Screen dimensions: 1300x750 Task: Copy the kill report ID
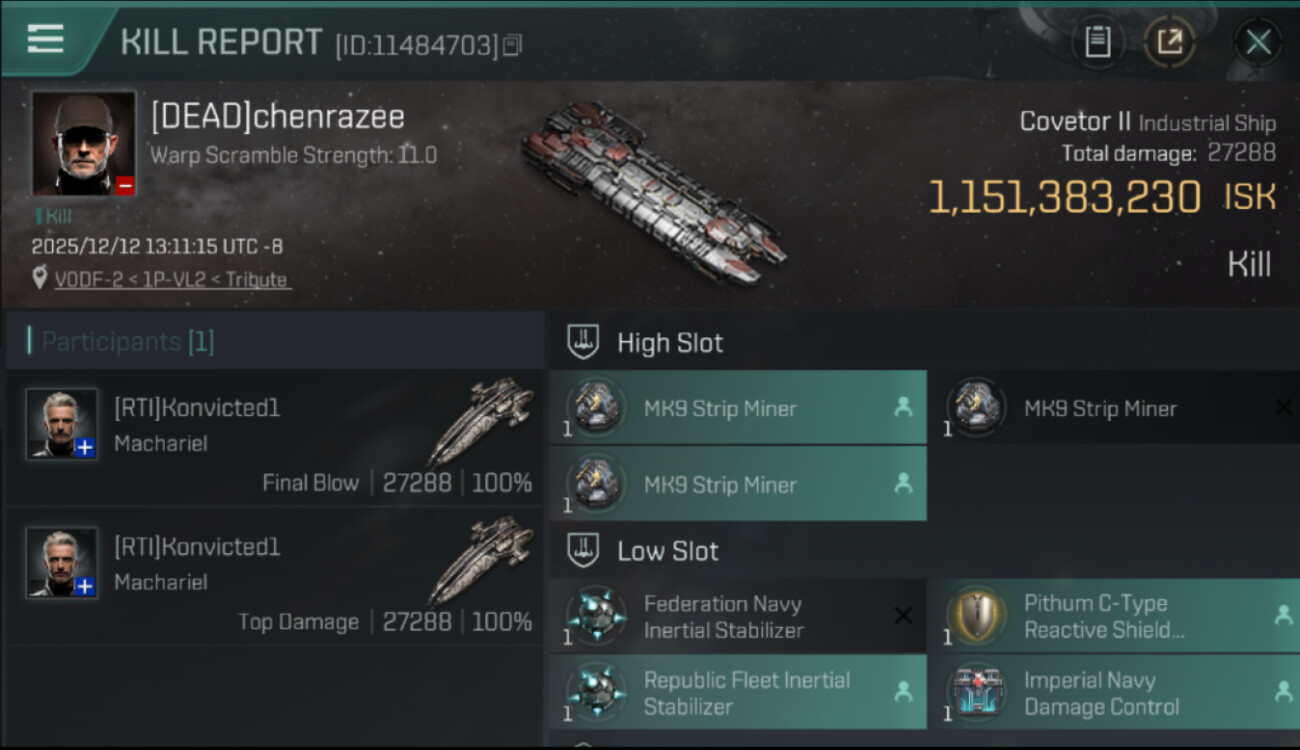coord(512,45)
